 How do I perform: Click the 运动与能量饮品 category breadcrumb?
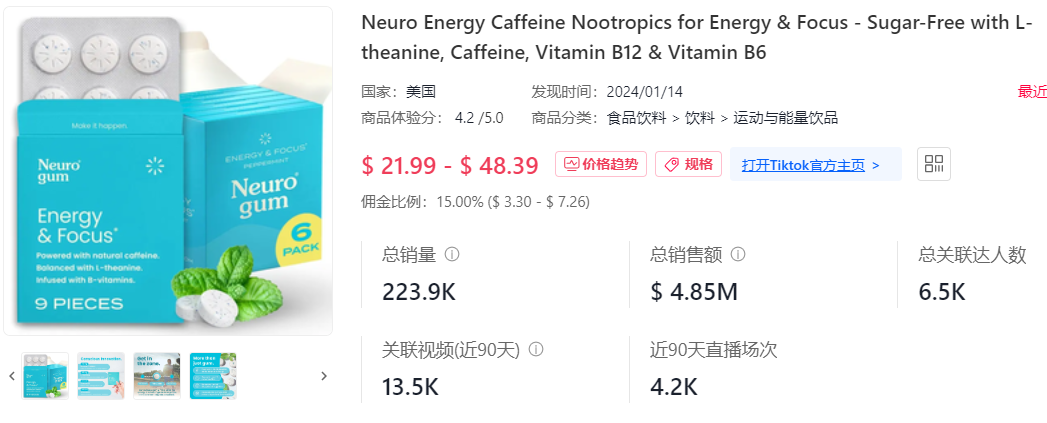pyautogui.click(x=785, y=119)
